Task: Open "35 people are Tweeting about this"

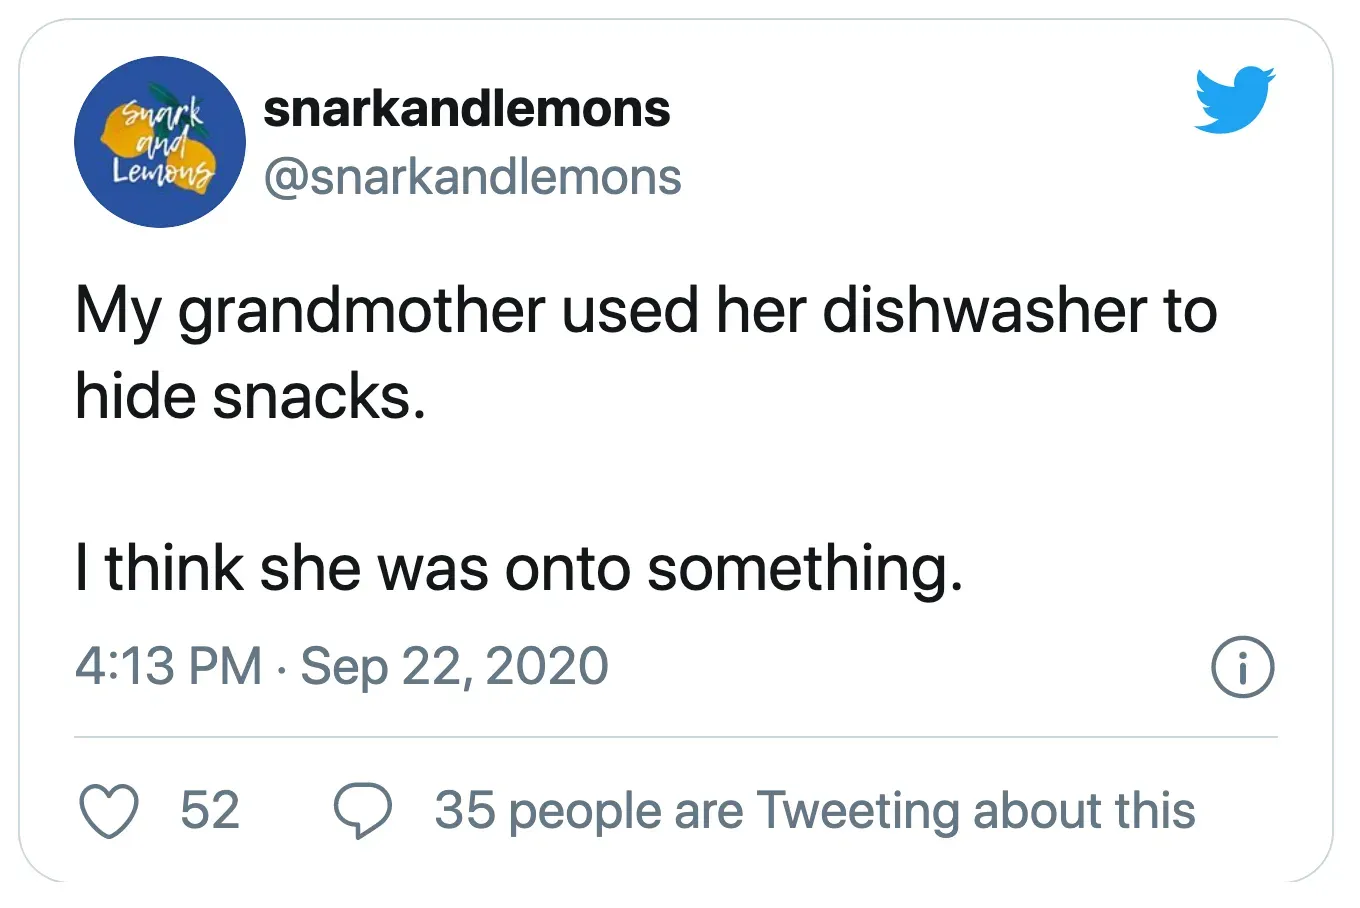Action: coord(814,810)
